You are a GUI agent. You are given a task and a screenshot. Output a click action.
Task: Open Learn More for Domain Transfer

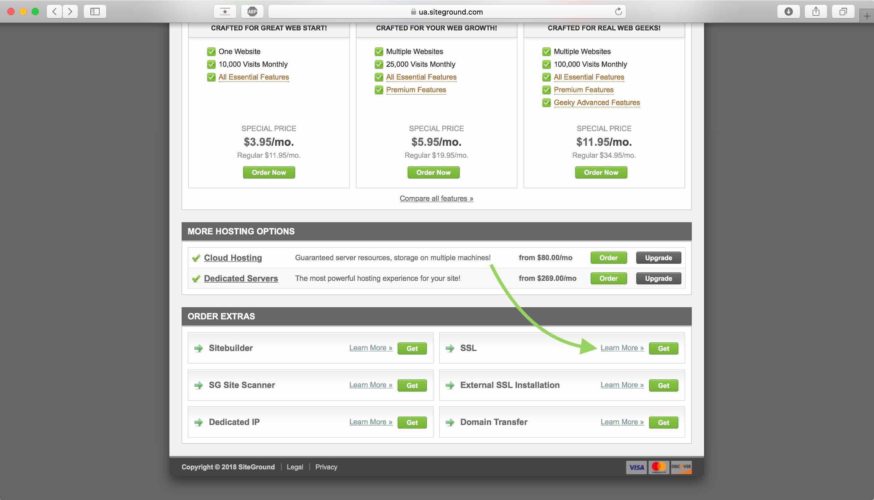tap(622, 422)
